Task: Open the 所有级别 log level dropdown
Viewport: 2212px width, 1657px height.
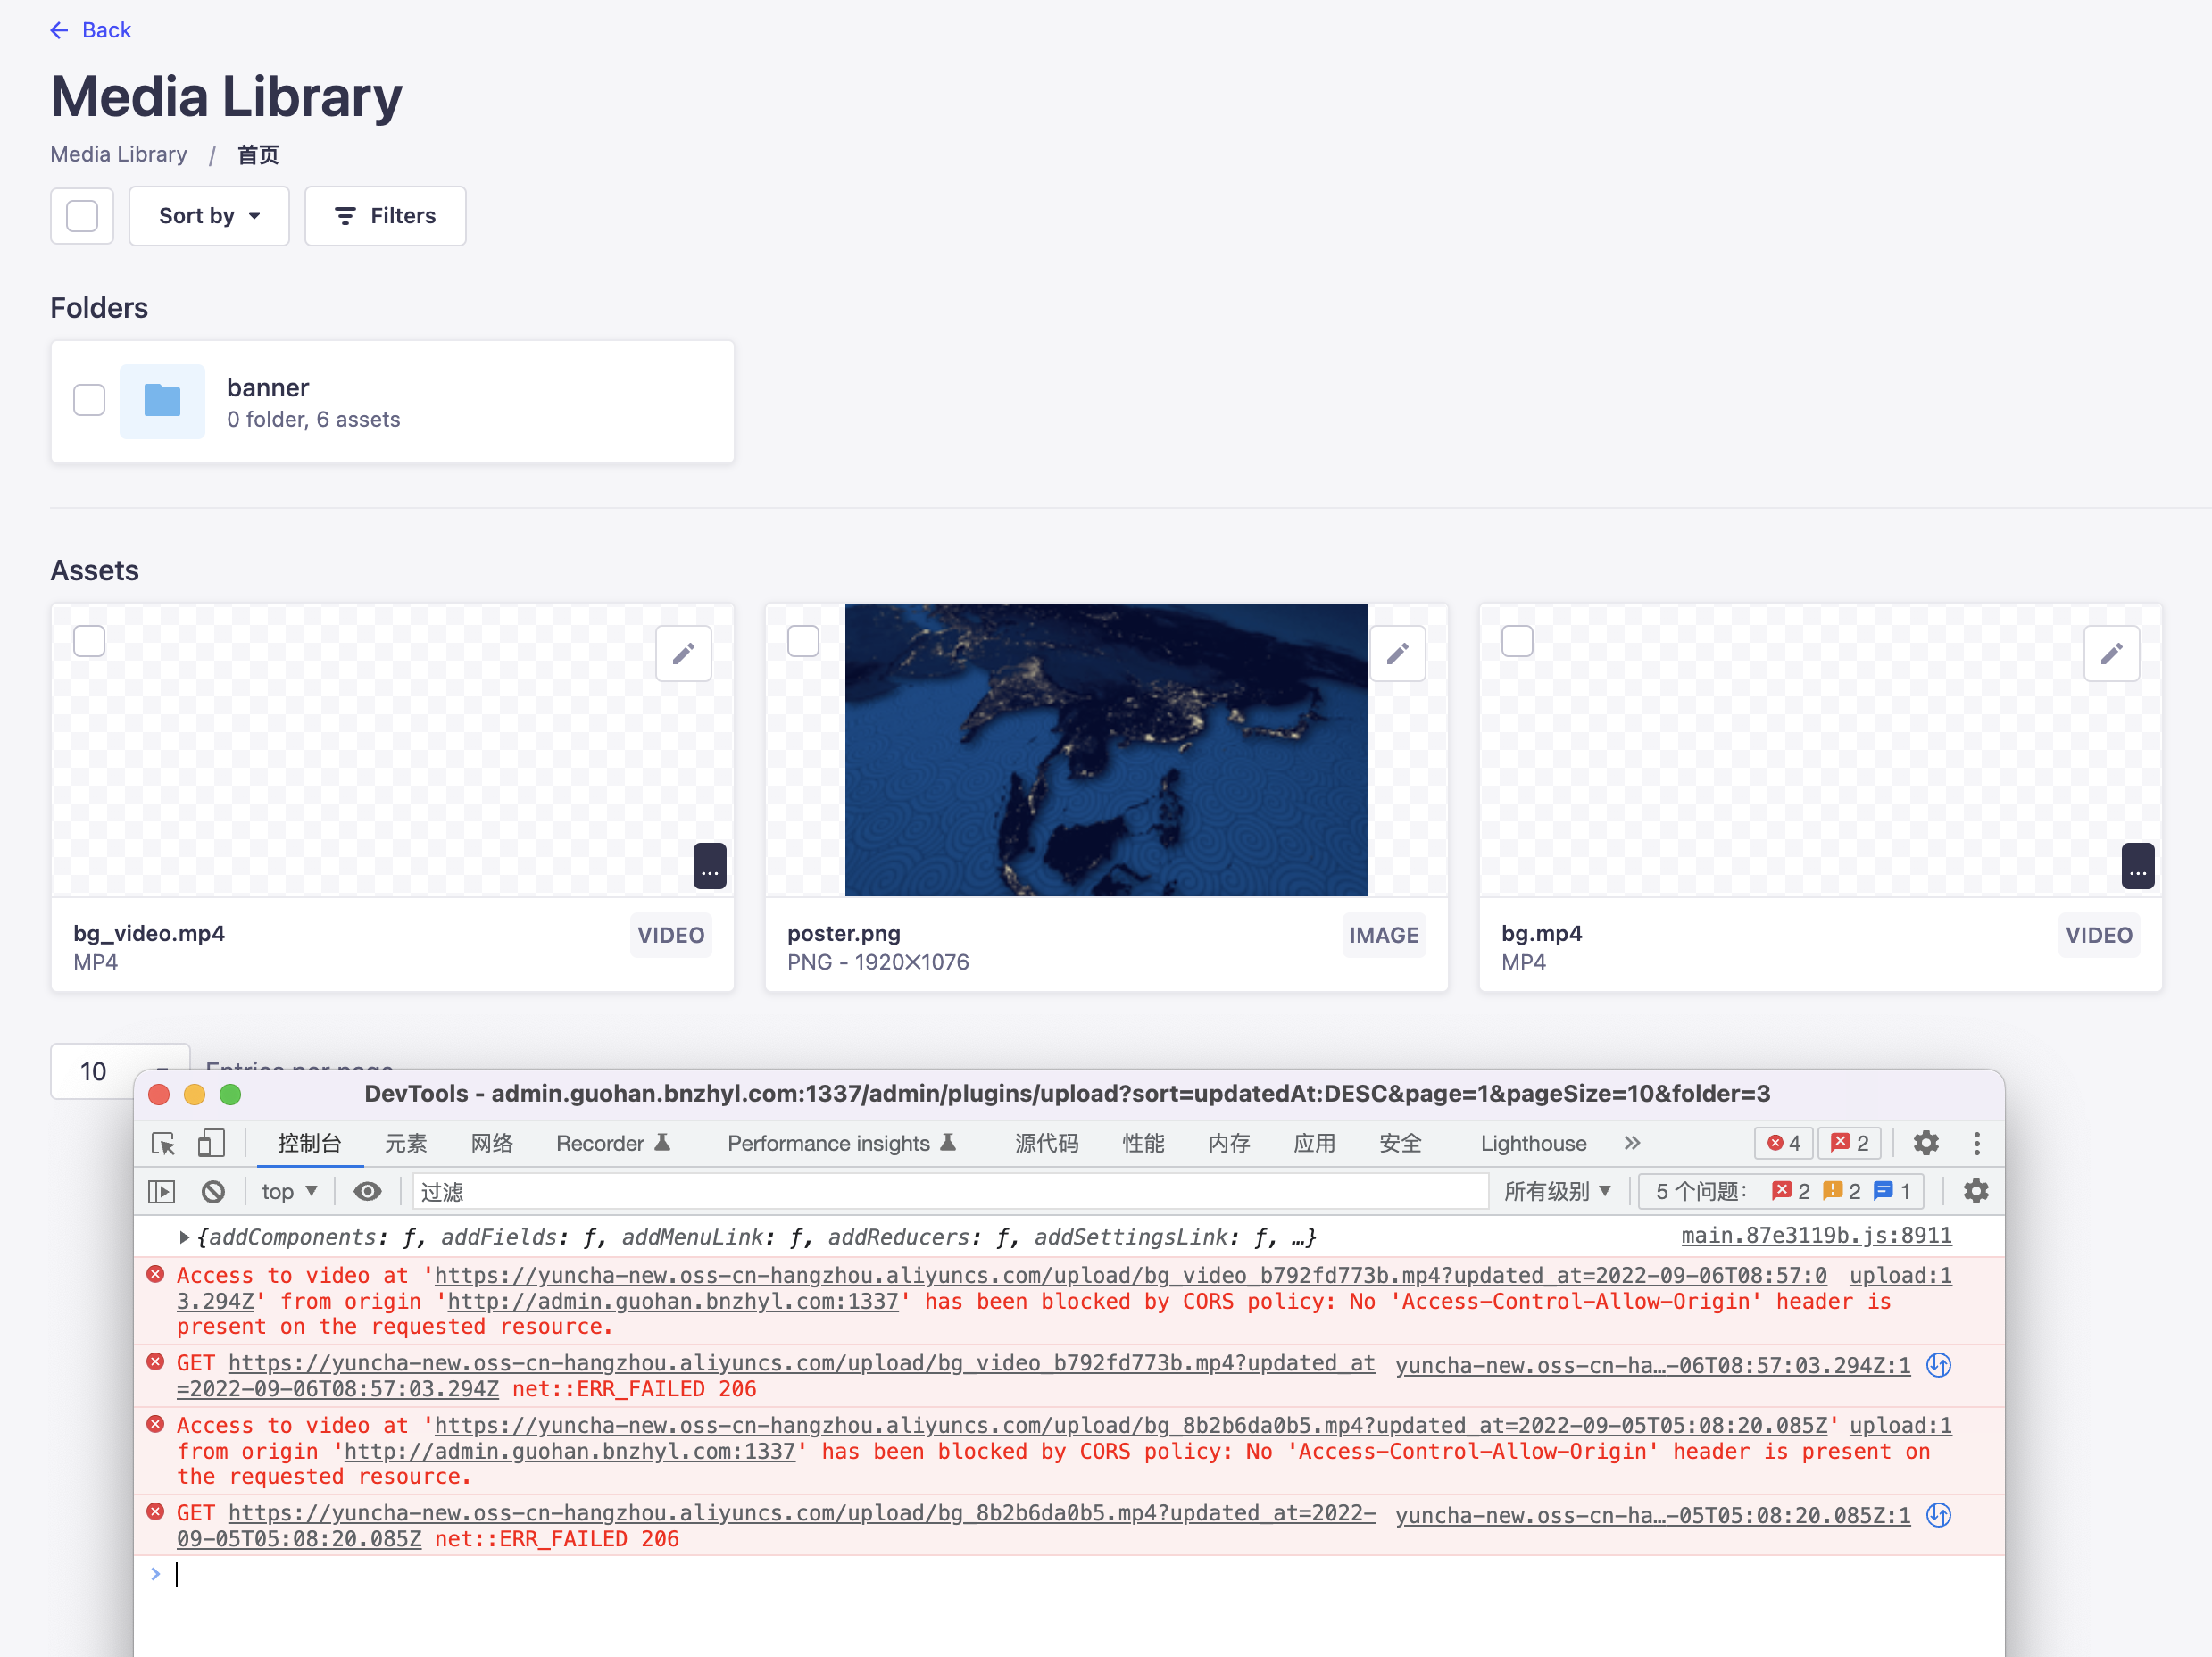Action: click(1557, 1191)
